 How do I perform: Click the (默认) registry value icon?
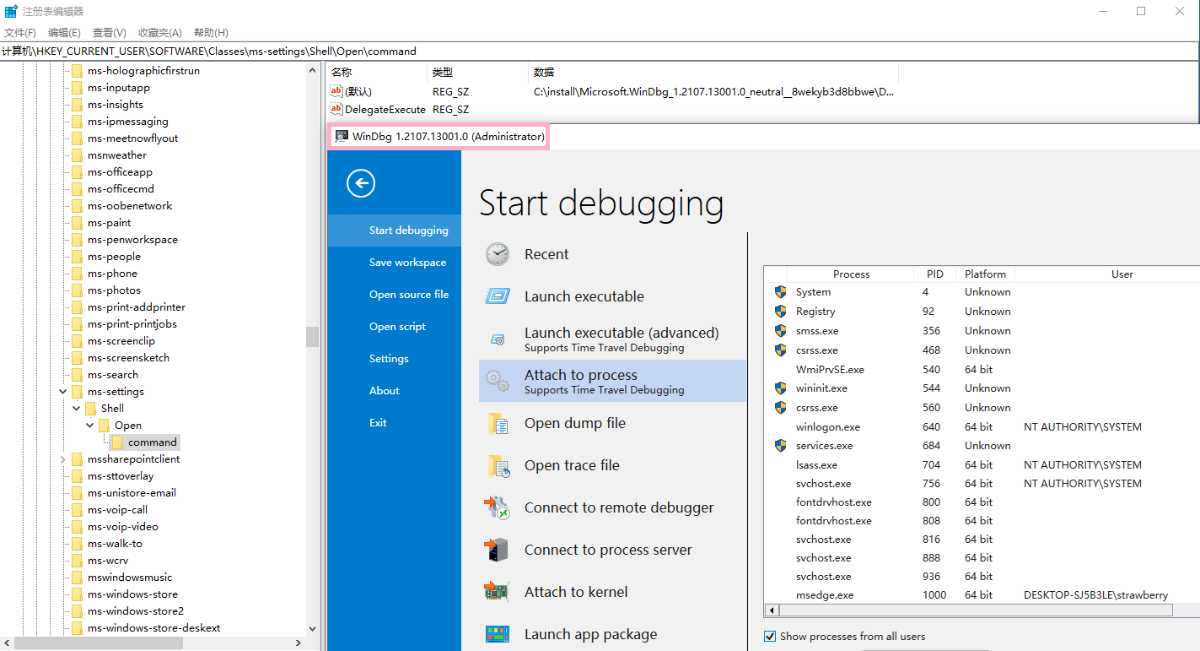[336, 91]
